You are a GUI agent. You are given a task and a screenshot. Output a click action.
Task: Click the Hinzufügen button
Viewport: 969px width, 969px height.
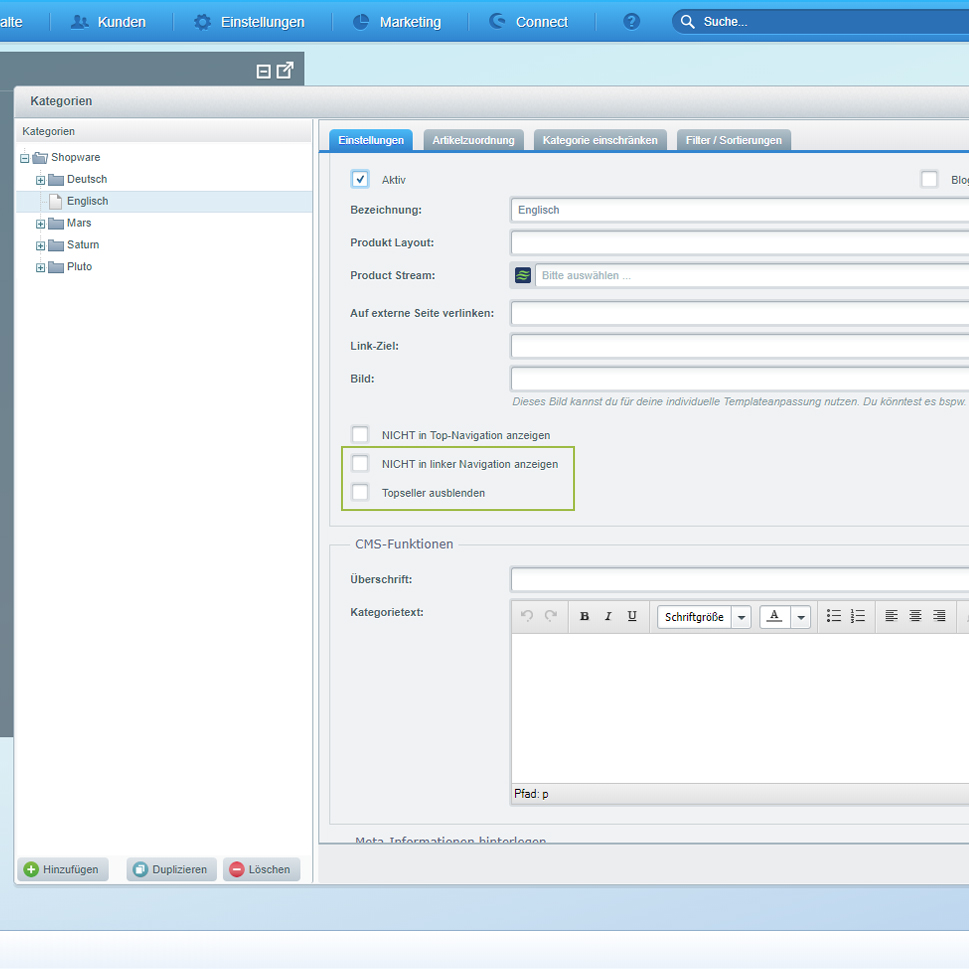coord(62,869)
